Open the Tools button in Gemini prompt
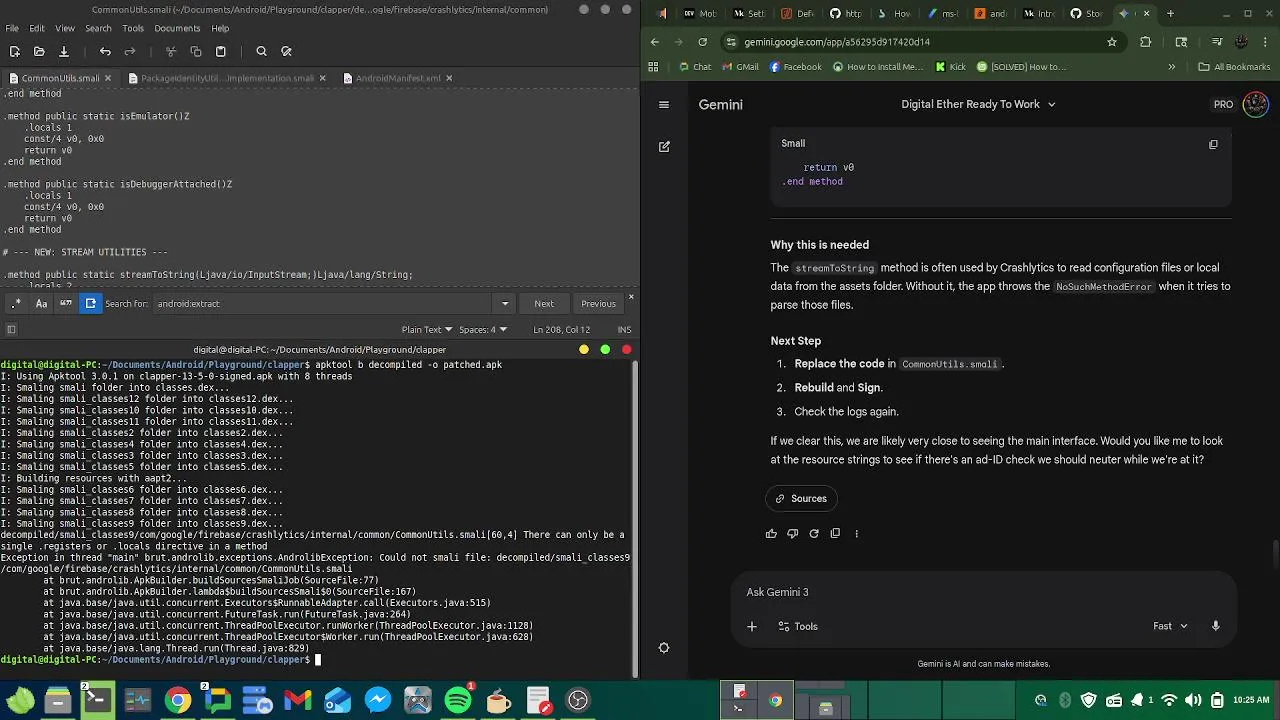The image size is (1280, 720). (798, 626)
